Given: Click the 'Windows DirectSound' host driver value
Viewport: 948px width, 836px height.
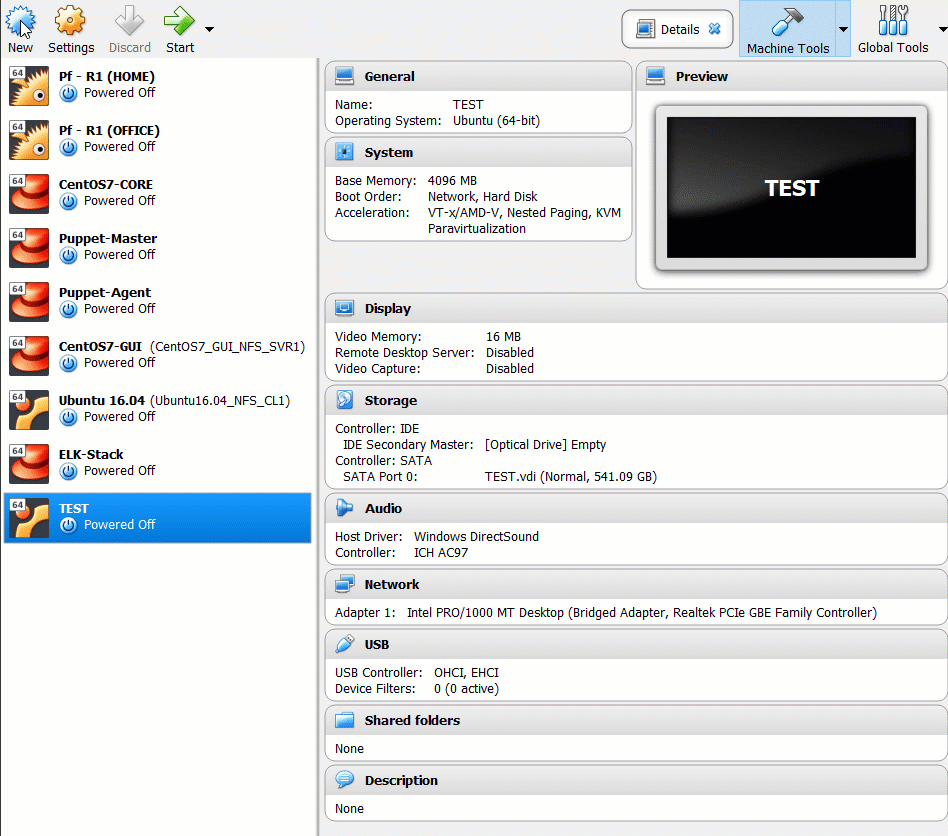Looking at the screenshot, I should (476, 537).
